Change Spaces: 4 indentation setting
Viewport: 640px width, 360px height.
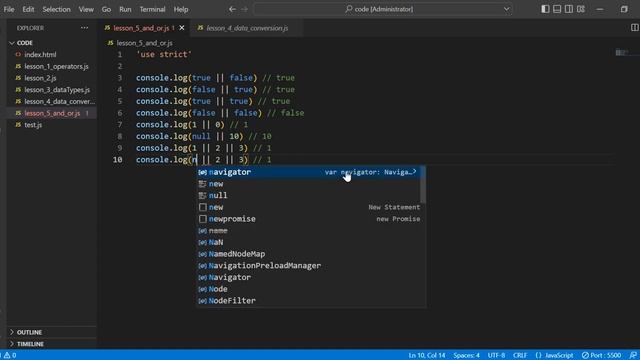coord(466,355)
